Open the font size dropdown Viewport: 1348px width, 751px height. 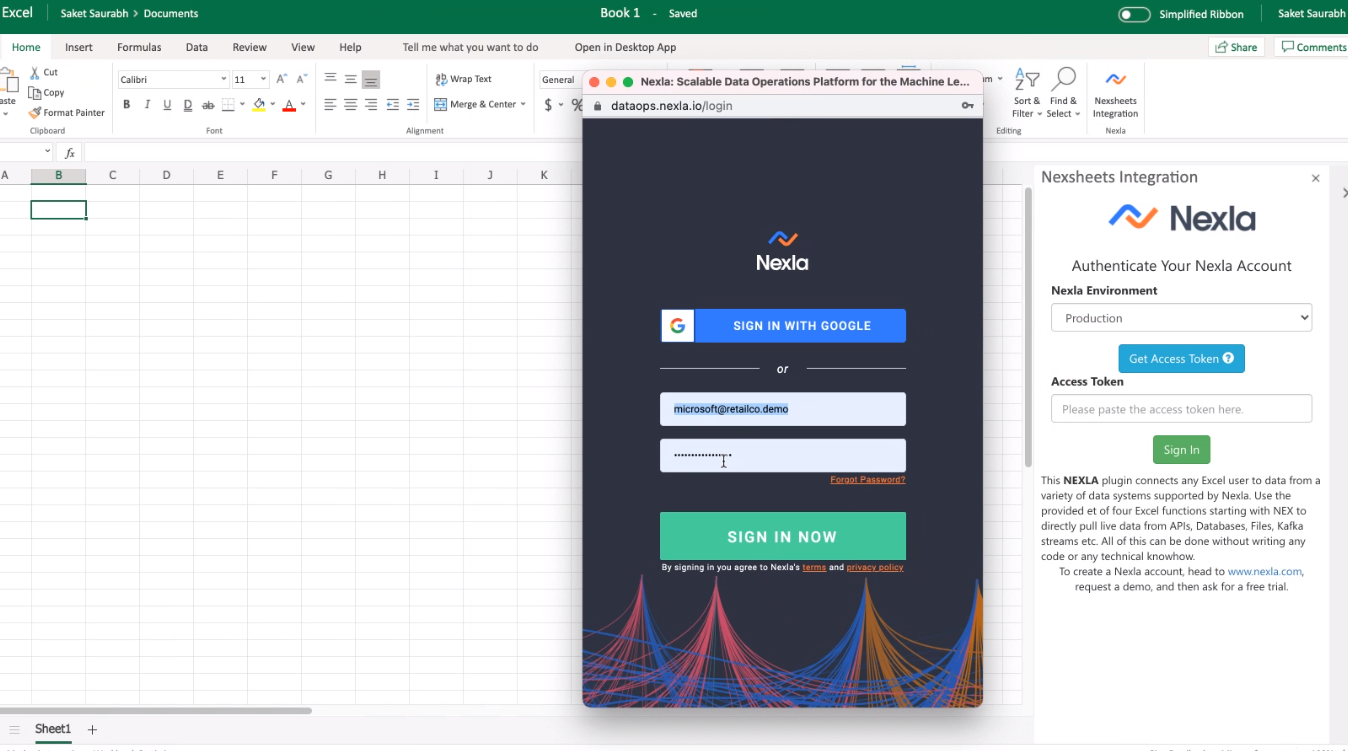tap(263, 79)
